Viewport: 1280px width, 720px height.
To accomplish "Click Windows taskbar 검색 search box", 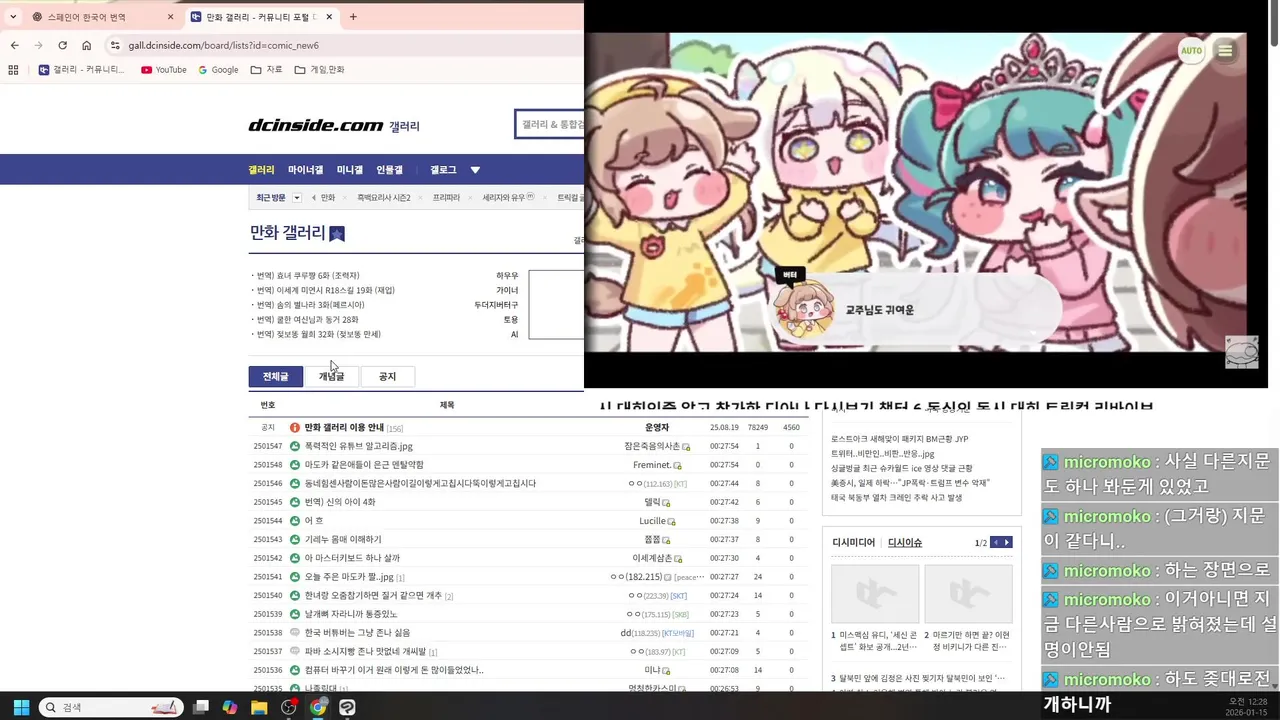I will coord(112,707).
